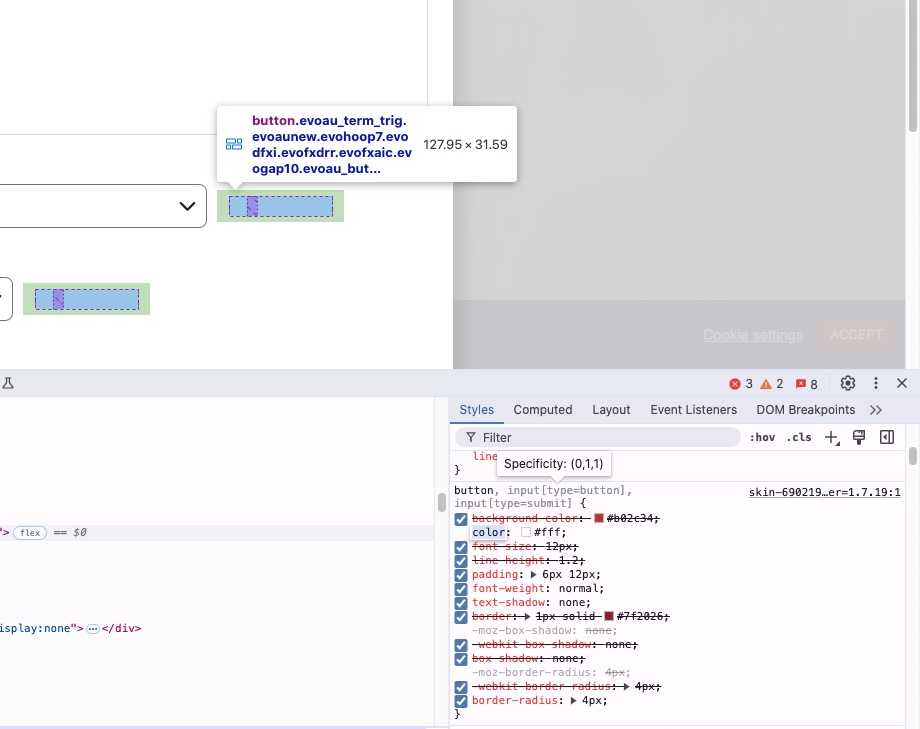The image size is (920, 729).
Task: Click the red error count indicator
Action: coord(741,384)
